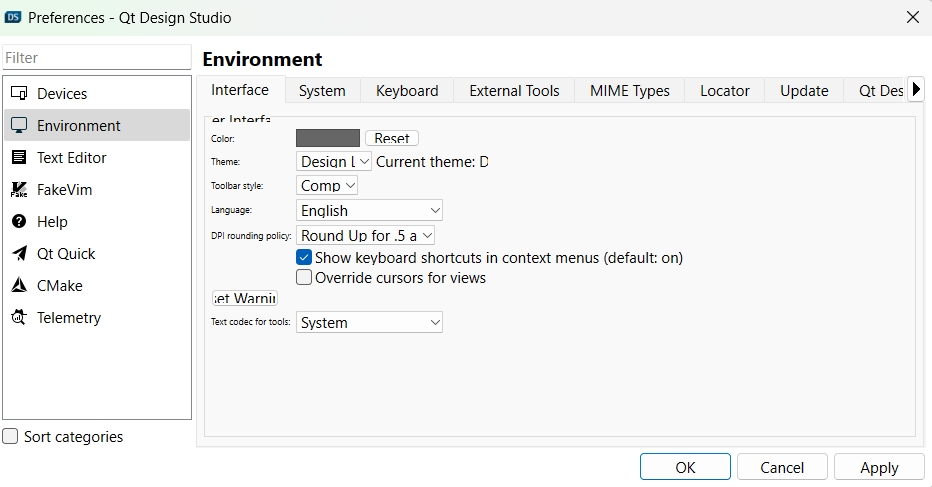Open the Theme dropdown
This screenshot has width=932, height=487.
(333, 162)
